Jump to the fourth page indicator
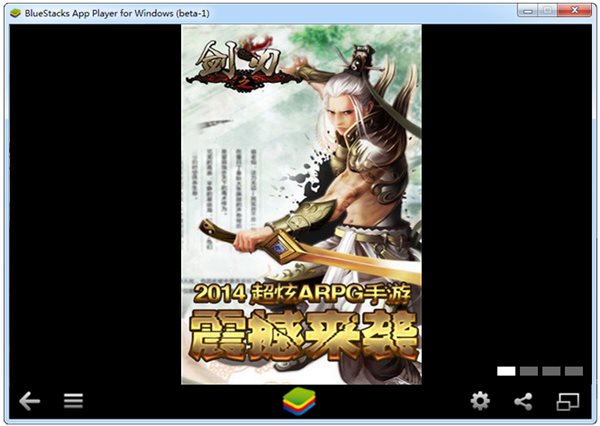Image resolution: width=600 pixels, height=426 pixels. (x=574, y=371)
